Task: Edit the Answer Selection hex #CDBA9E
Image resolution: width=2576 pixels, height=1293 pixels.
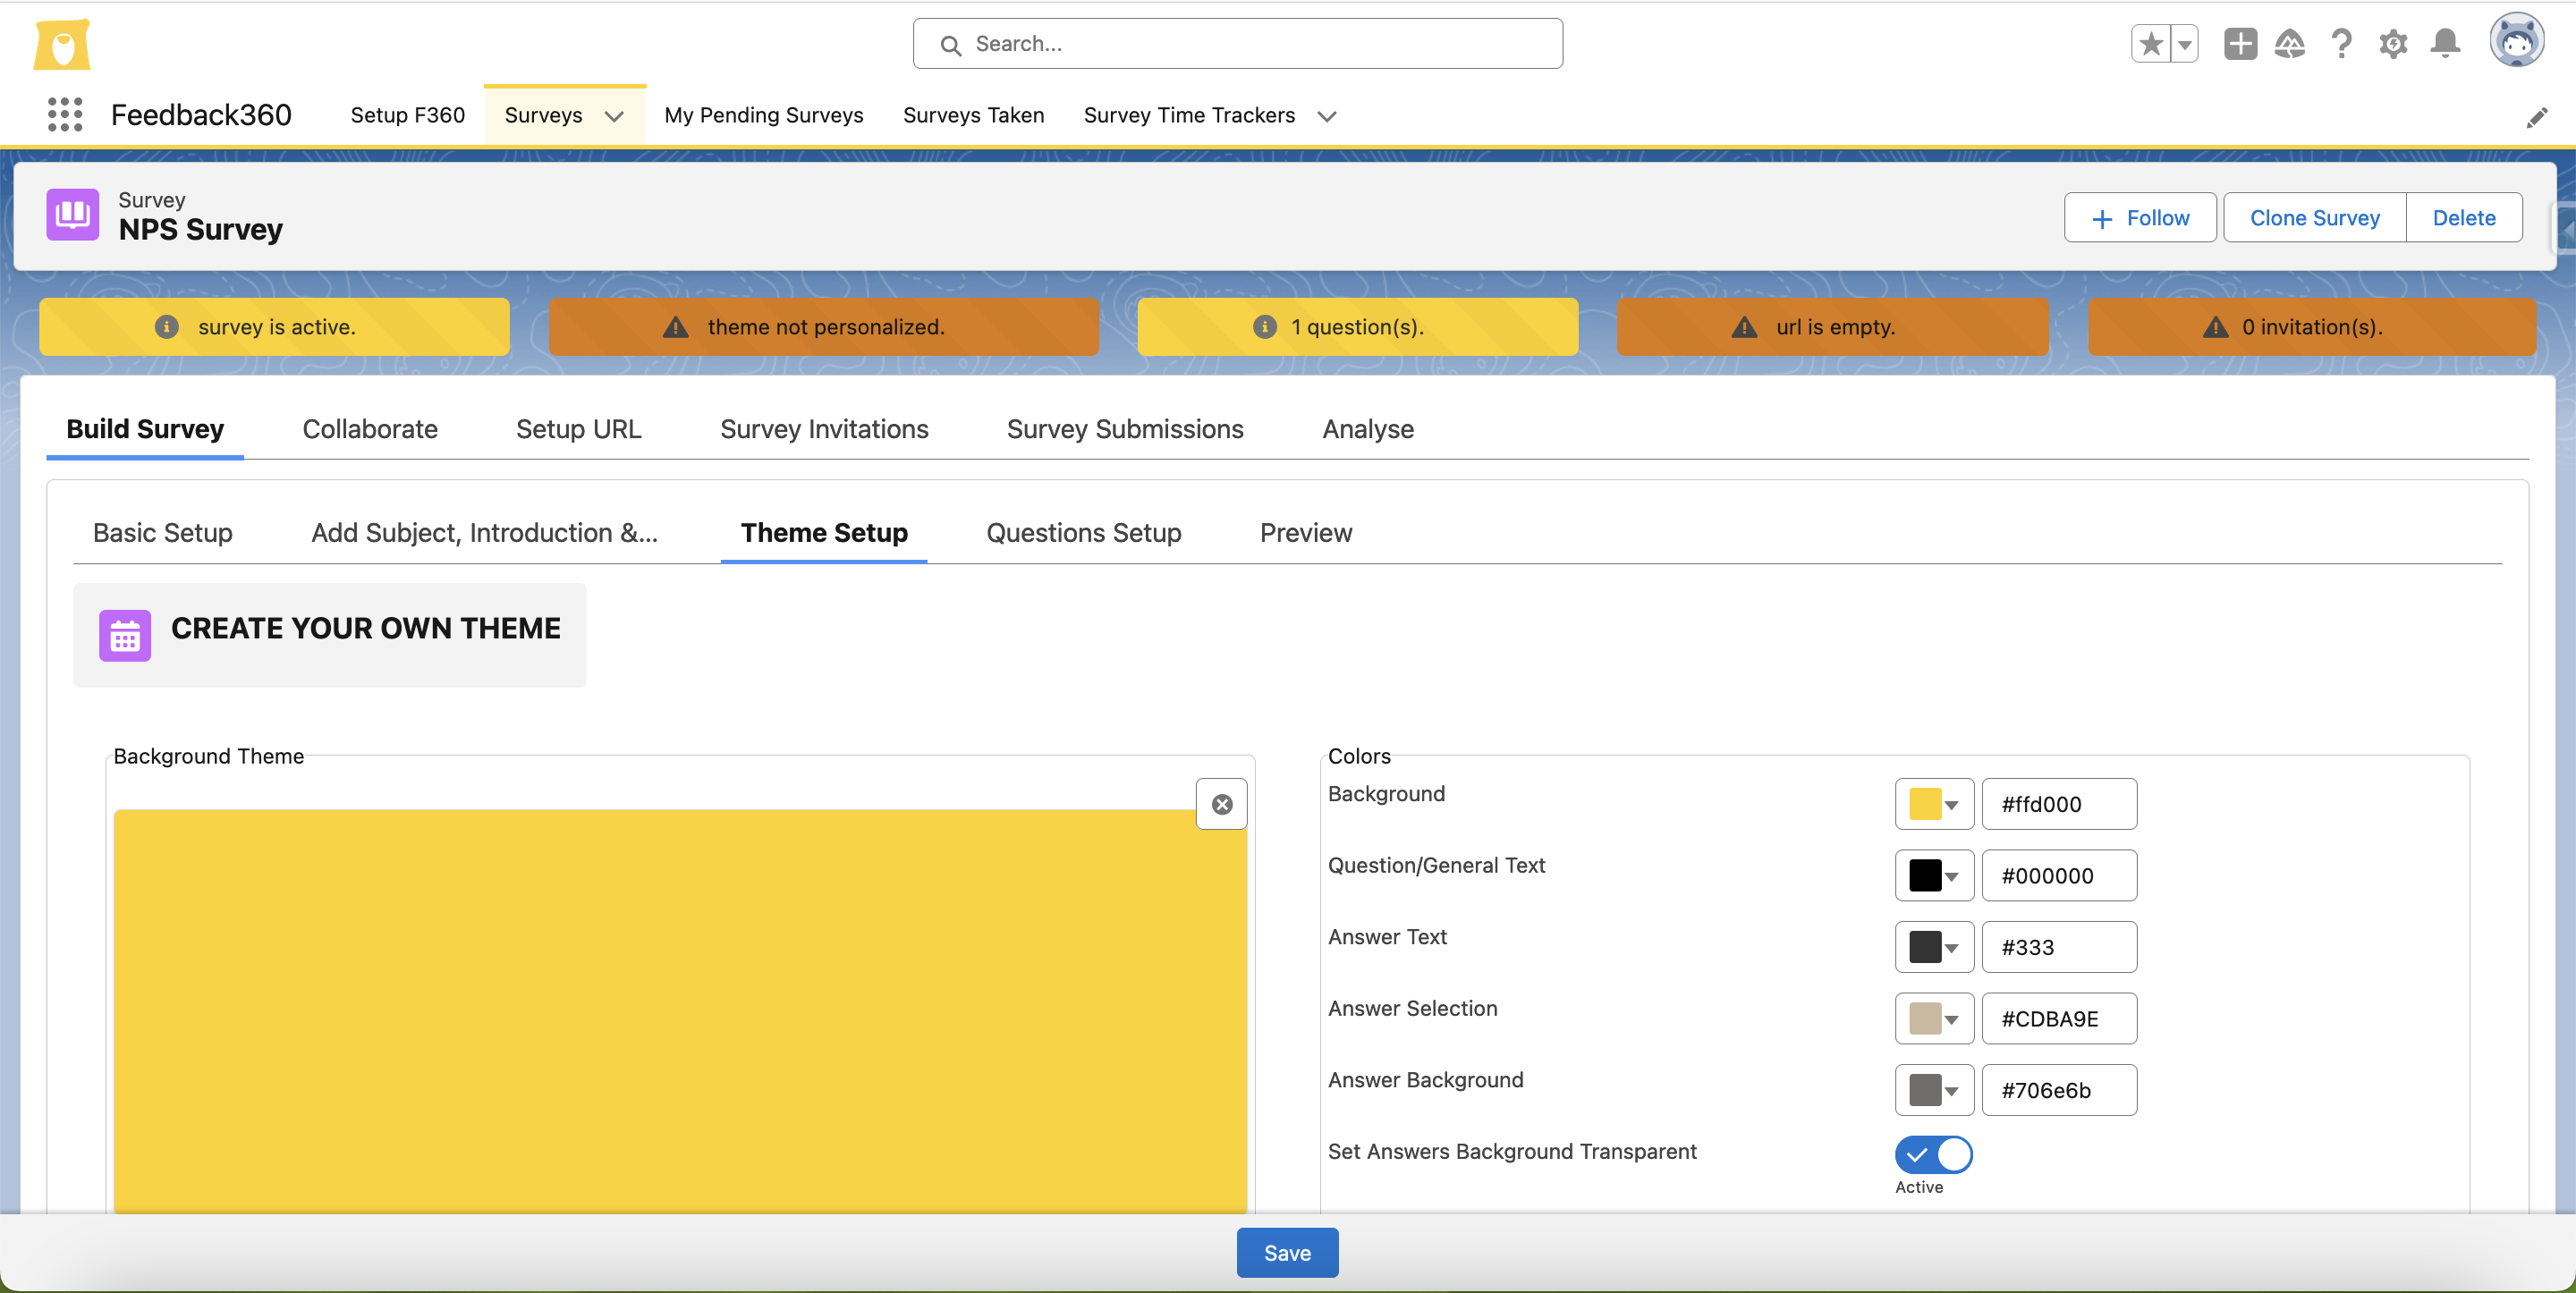Action: [x=2059, y=1019]
